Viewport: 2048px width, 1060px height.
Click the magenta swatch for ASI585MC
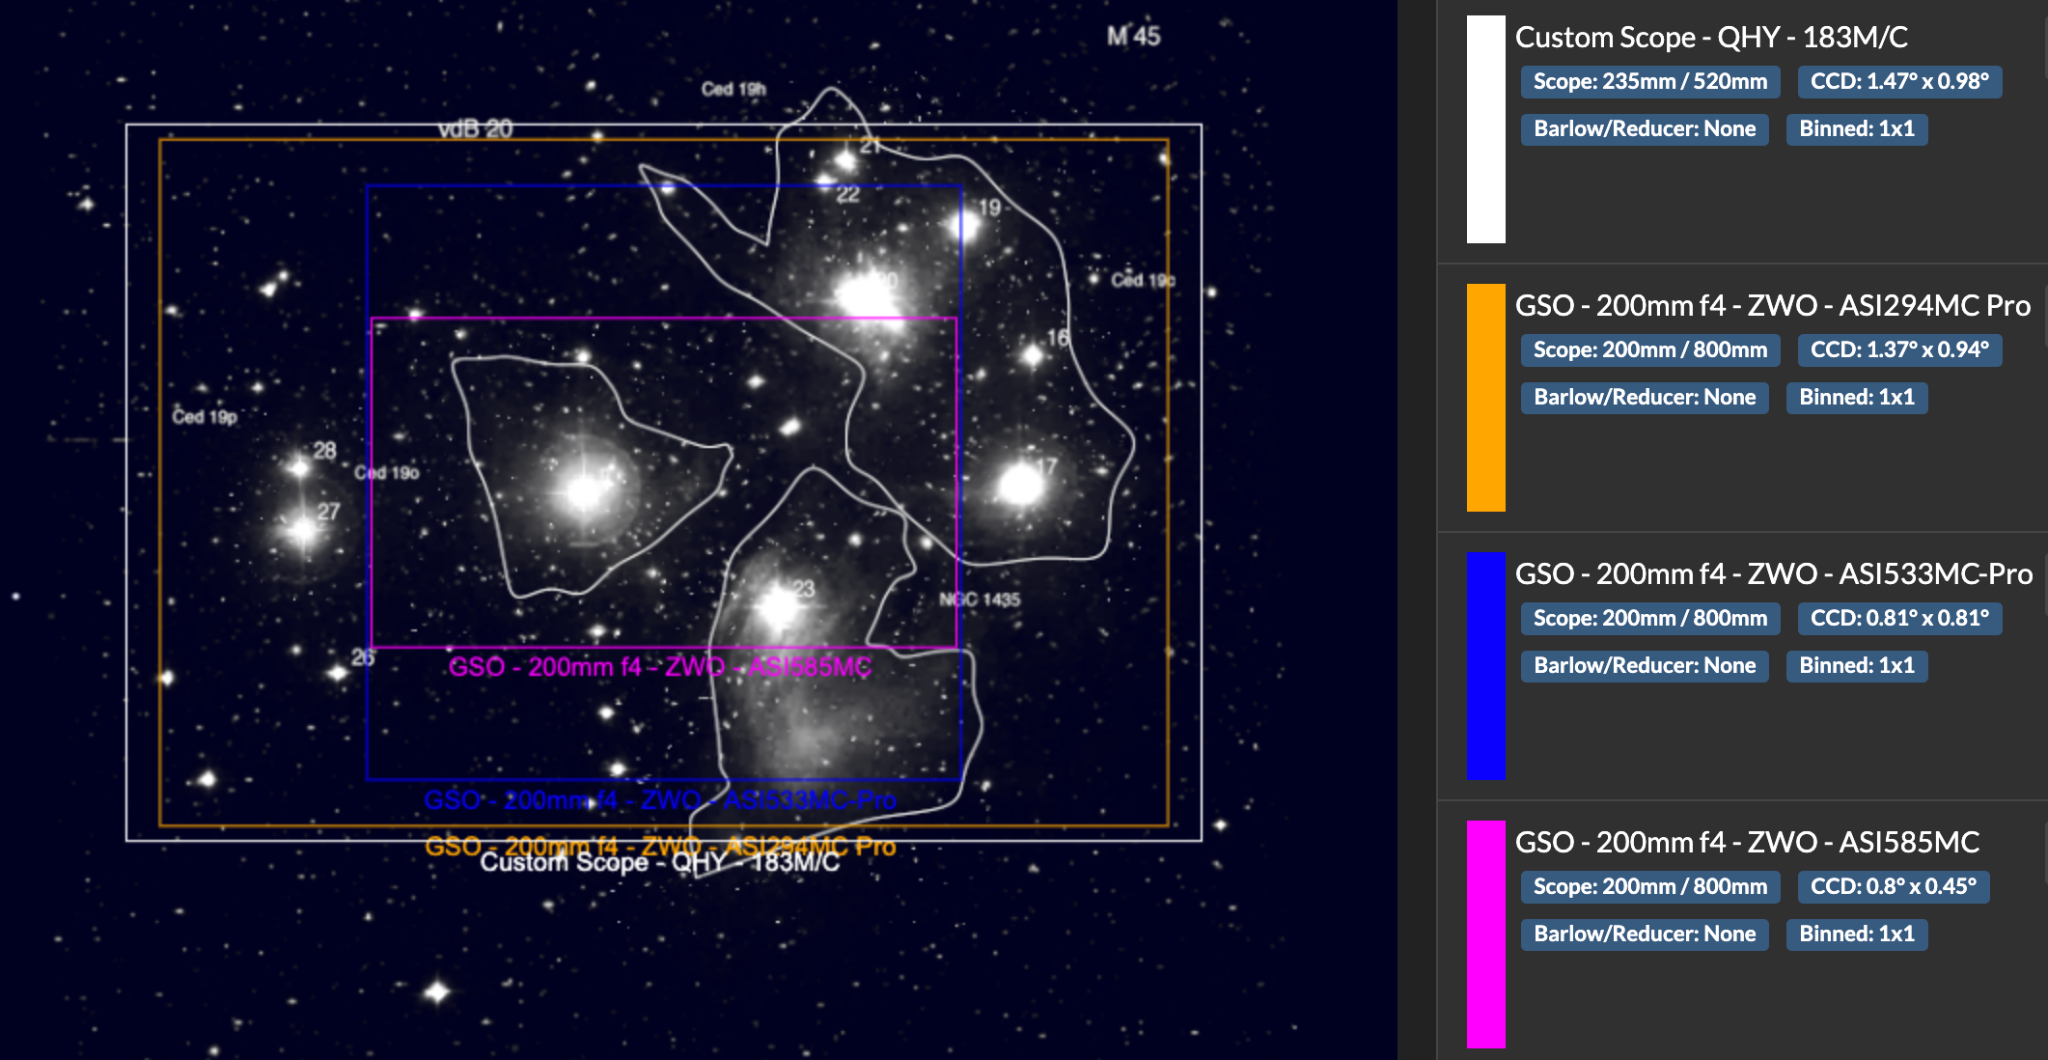(x=1486, y=934)
